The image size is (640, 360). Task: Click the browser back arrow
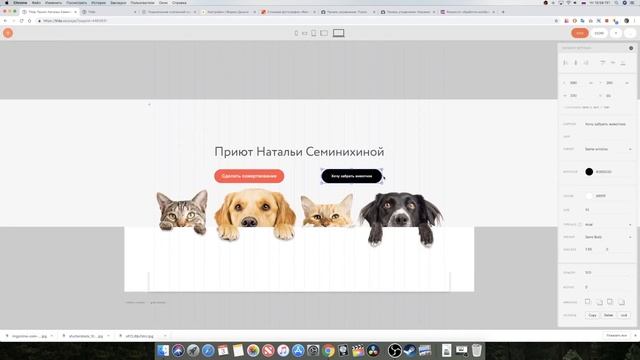(x=5, y=20)
